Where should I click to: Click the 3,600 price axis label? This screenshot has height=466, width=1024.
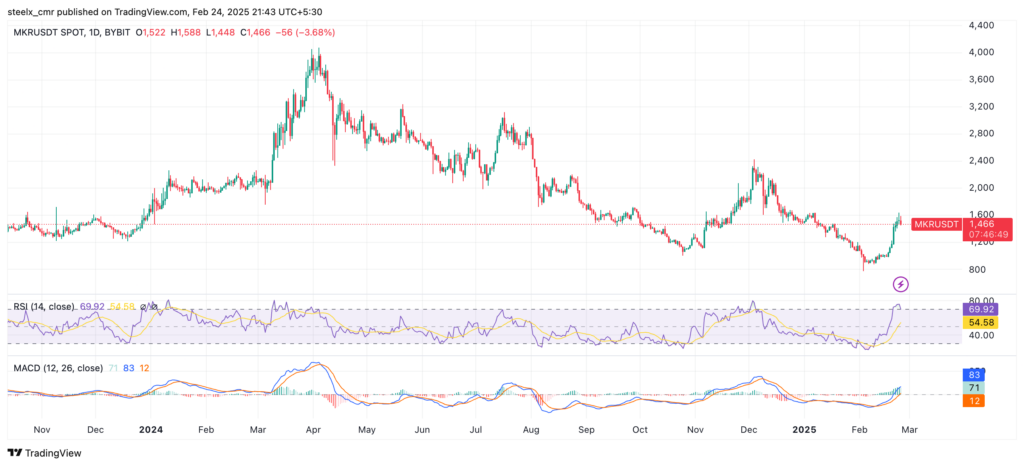click(982, 79)
